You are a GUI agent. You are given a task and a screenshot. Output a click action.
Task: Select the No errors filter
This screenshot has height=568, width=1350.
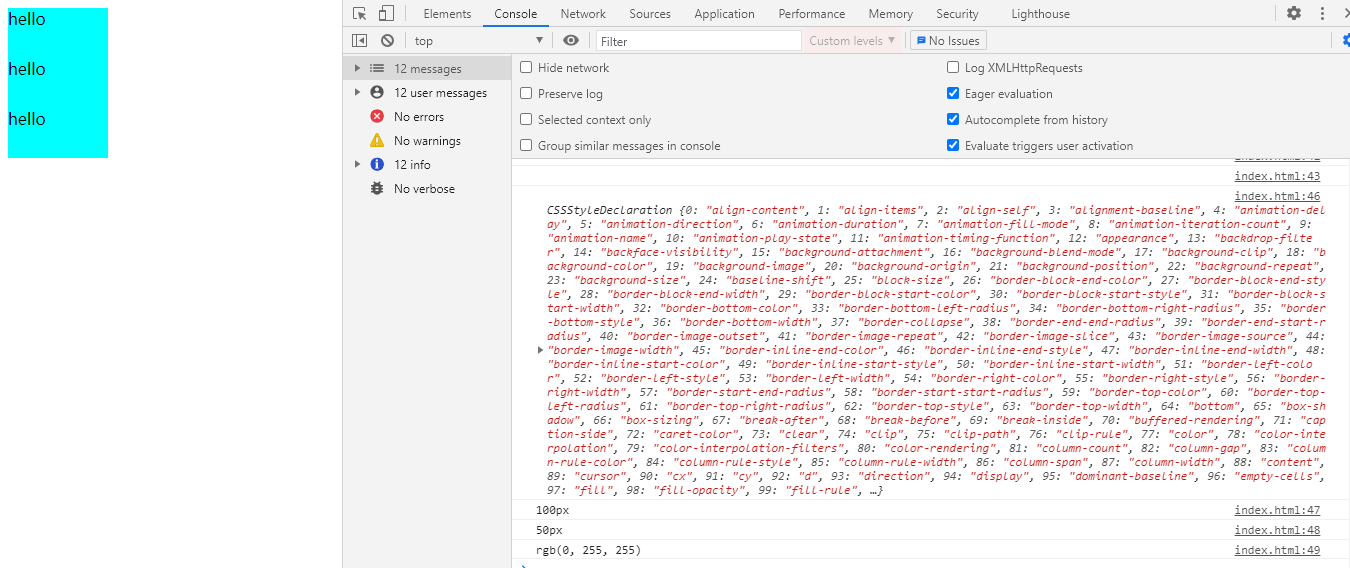click(418, 117)
